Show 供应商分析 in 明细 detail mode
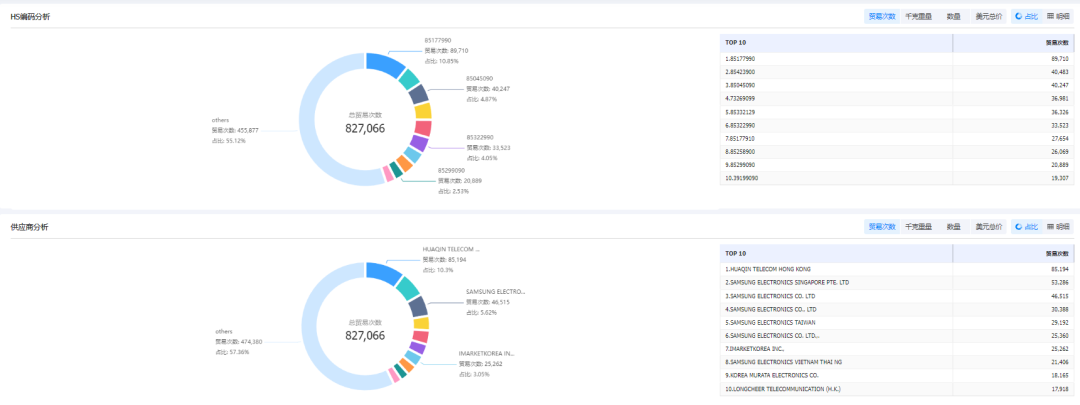1080x405 pixels. pos(1057,227)
